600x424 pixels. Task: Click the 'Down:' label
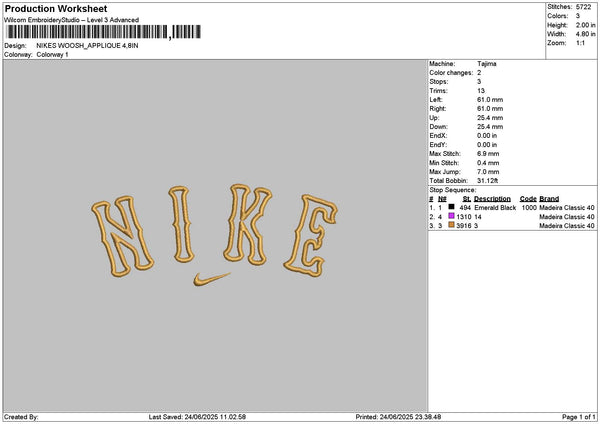click(x=439, y=127)
